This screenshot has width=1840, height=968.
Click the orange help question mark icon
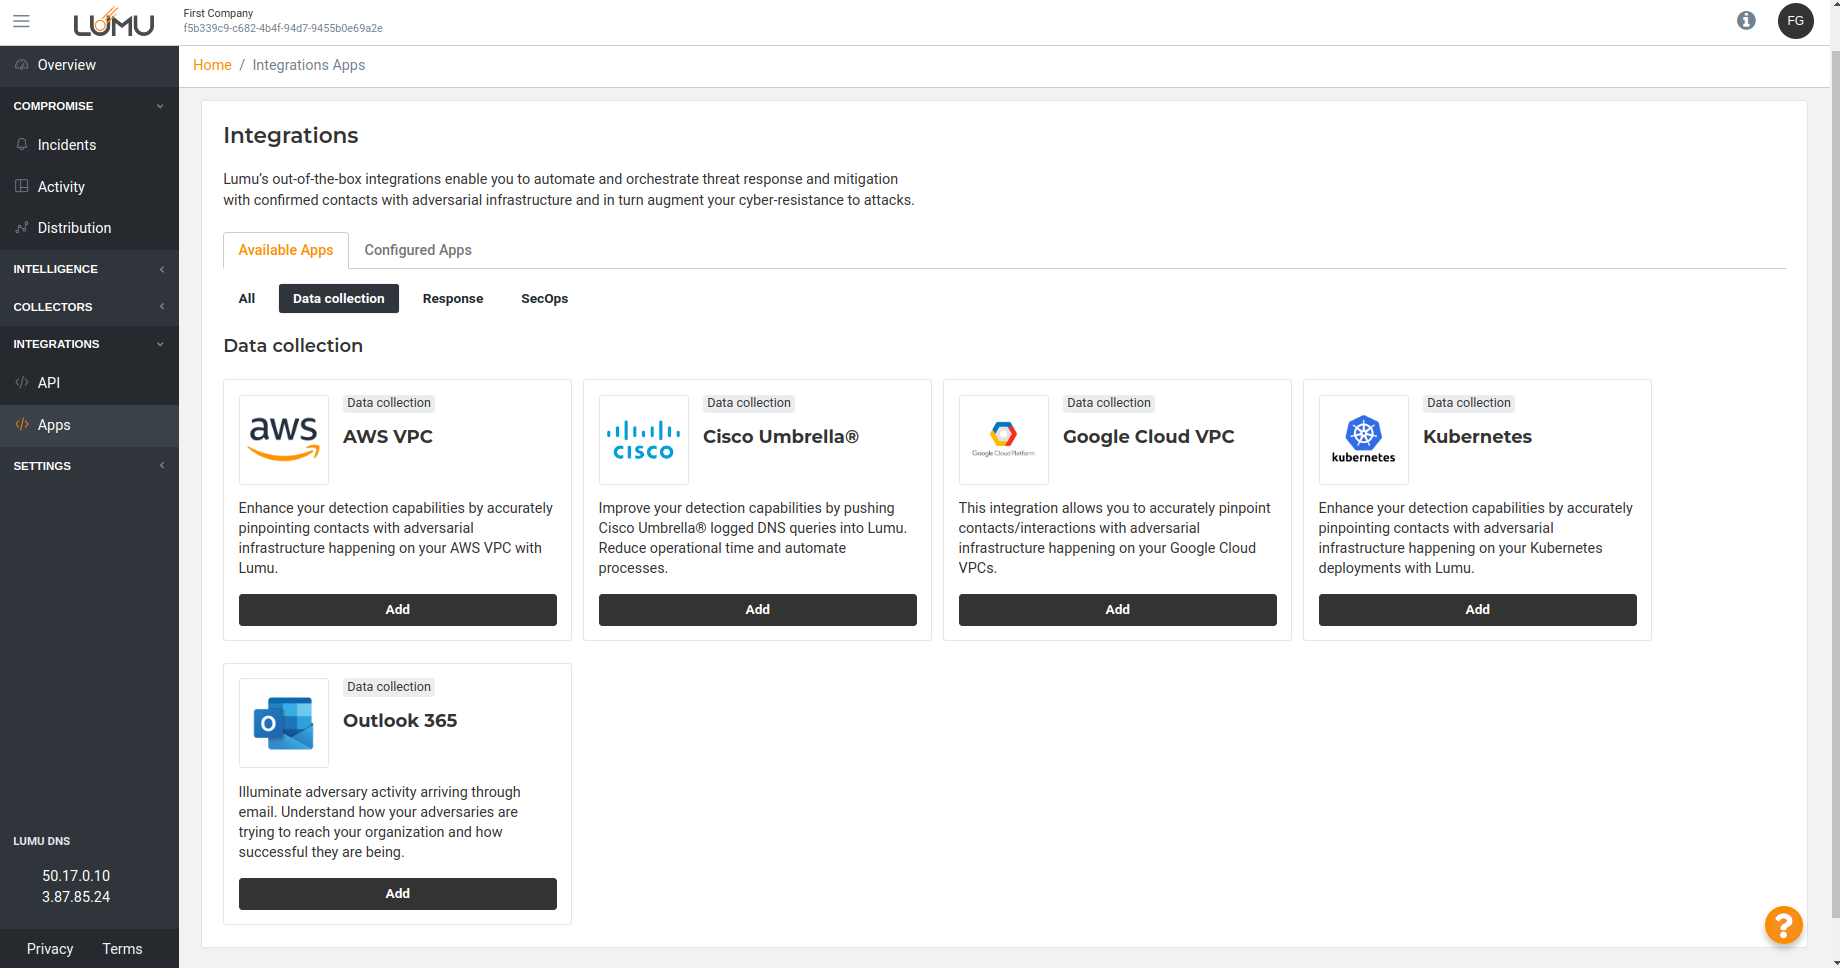(x=1783, y=925)
